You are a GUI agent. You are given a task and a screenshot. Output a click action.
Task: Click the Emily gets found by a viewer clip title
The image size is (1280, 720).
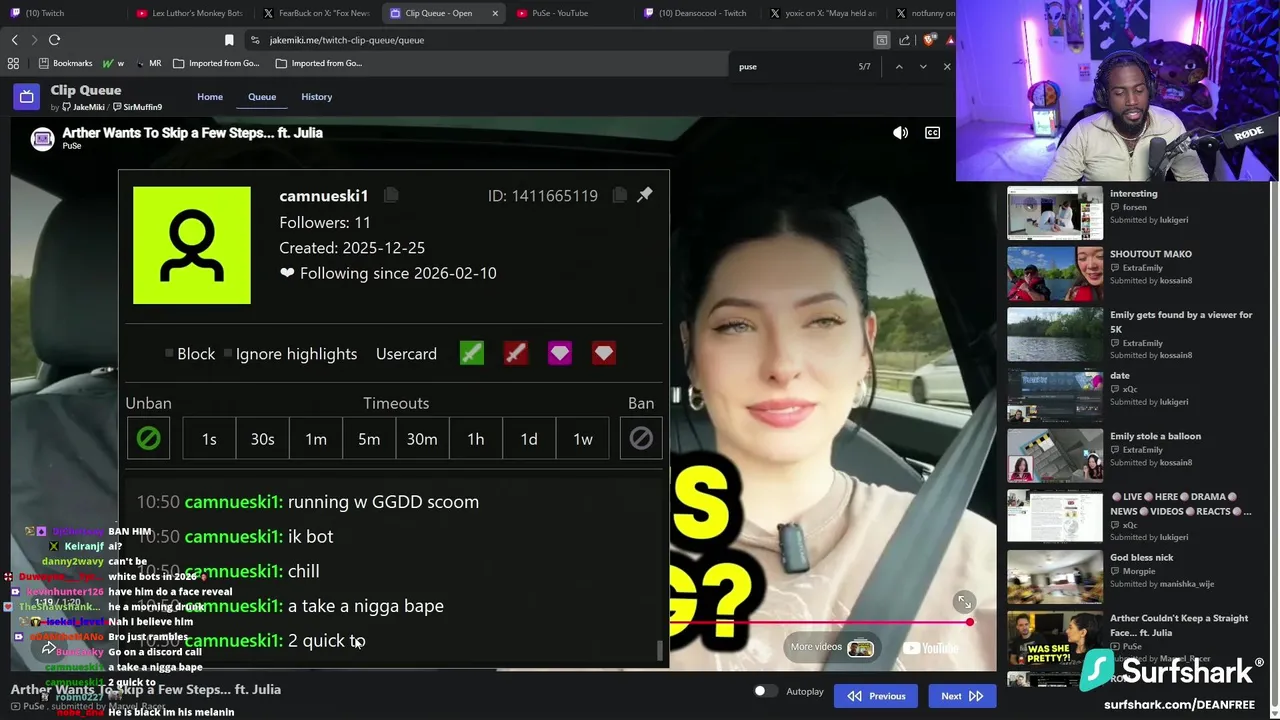(x=1181, y=322)
